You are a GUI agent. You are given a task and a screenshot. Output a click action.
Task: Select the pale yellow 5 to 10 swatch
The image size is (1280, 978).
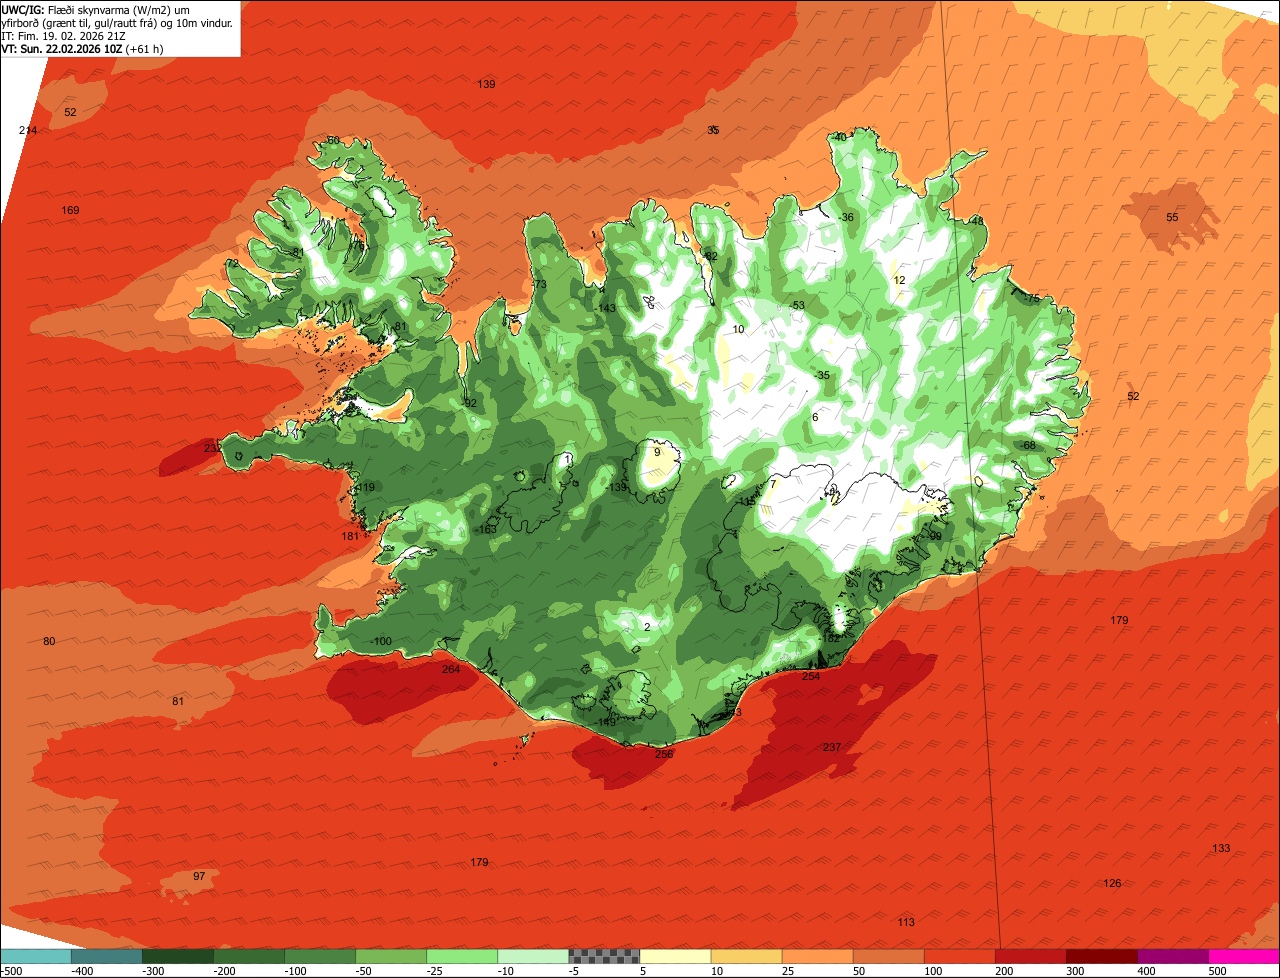tap(675, 956)
